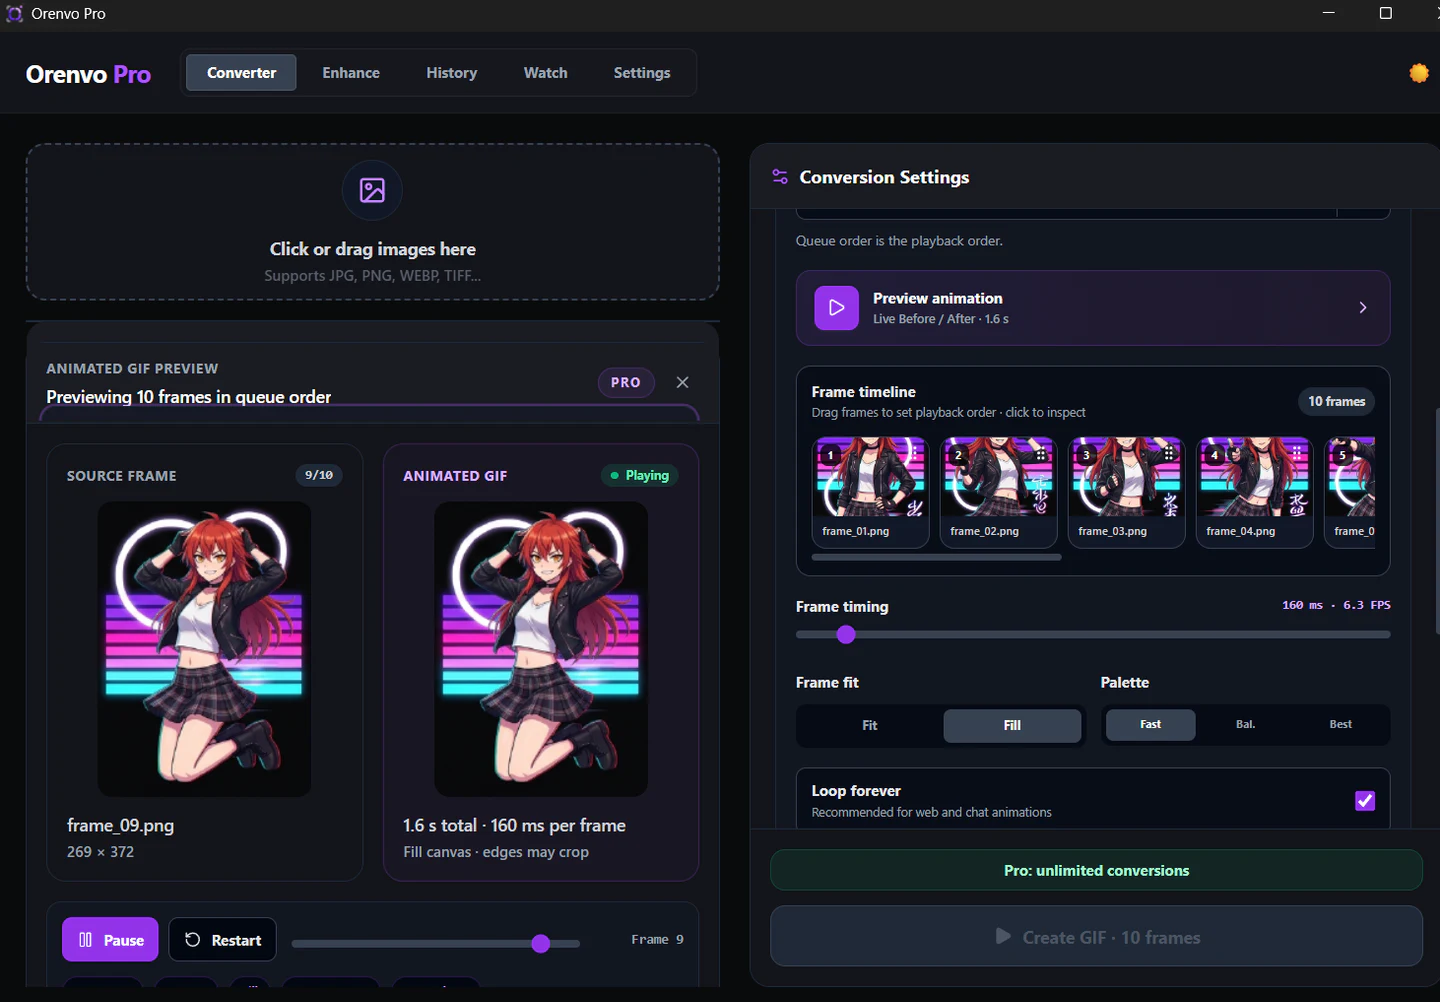Click the '160 ms · 6.3 FPS' value
Image resolution: width=1440 pixels, height=1002 pixels.
pyautogui.click(x=1336, y=605)
